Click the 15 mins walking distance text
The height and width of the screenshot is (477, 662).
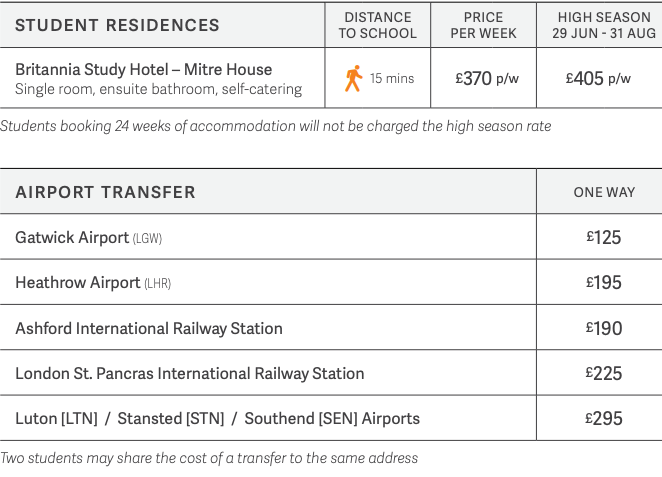(x=392, y=79)
